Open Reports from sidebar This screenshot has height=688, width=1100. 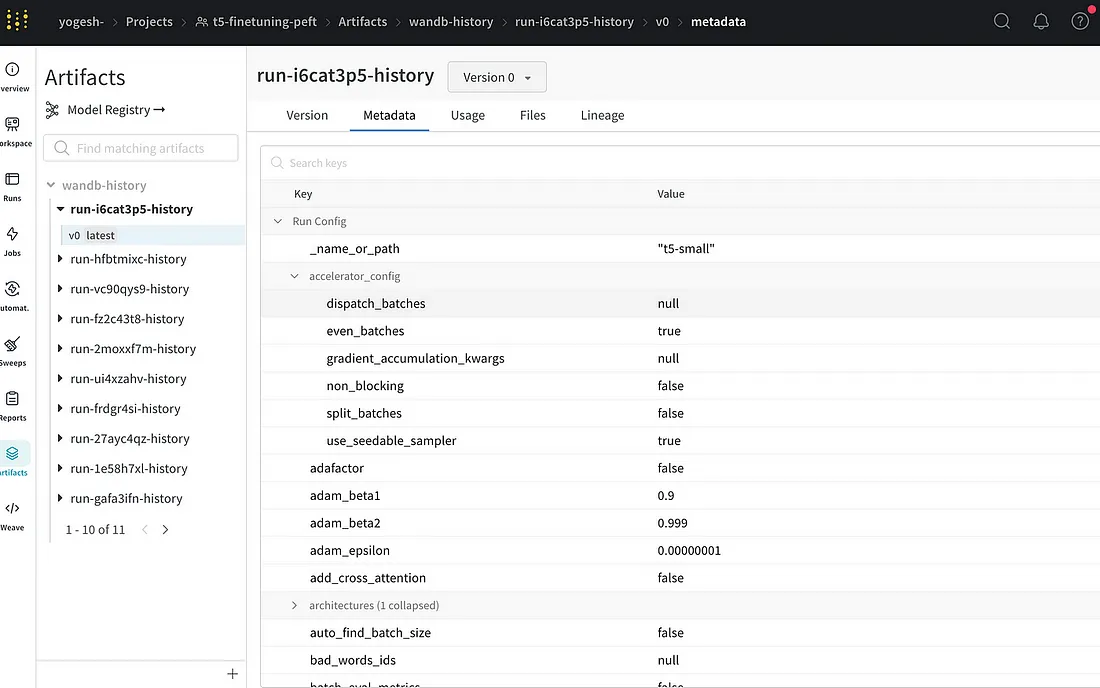click(13, 405)
